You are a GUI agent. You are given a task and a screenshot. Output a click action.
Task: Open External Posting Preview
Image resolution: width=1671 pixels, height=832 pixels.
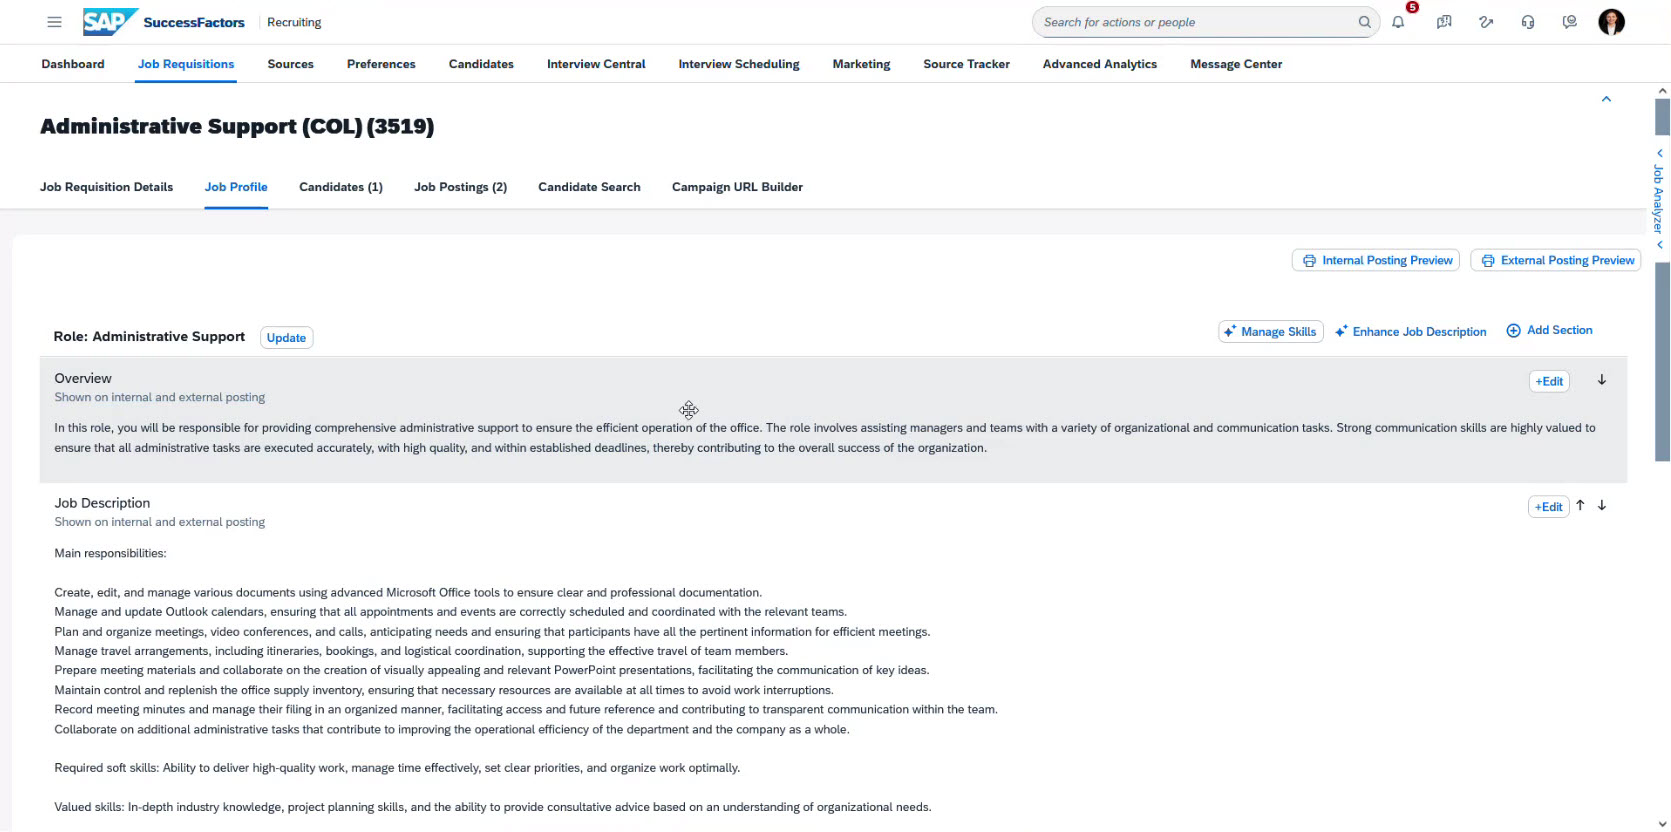click(1555, 260)
